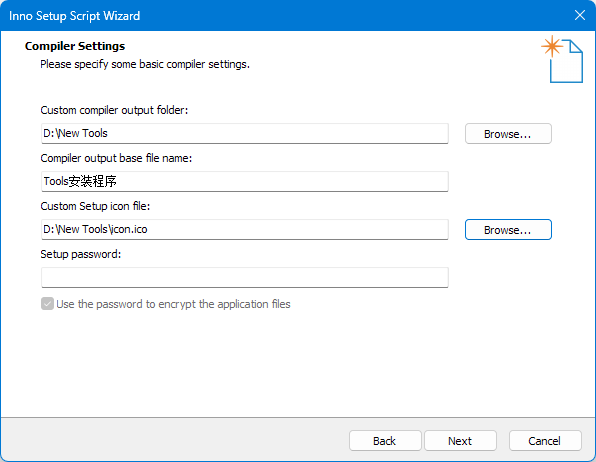Click the "Compiler Settings" heading

(75, 46)
